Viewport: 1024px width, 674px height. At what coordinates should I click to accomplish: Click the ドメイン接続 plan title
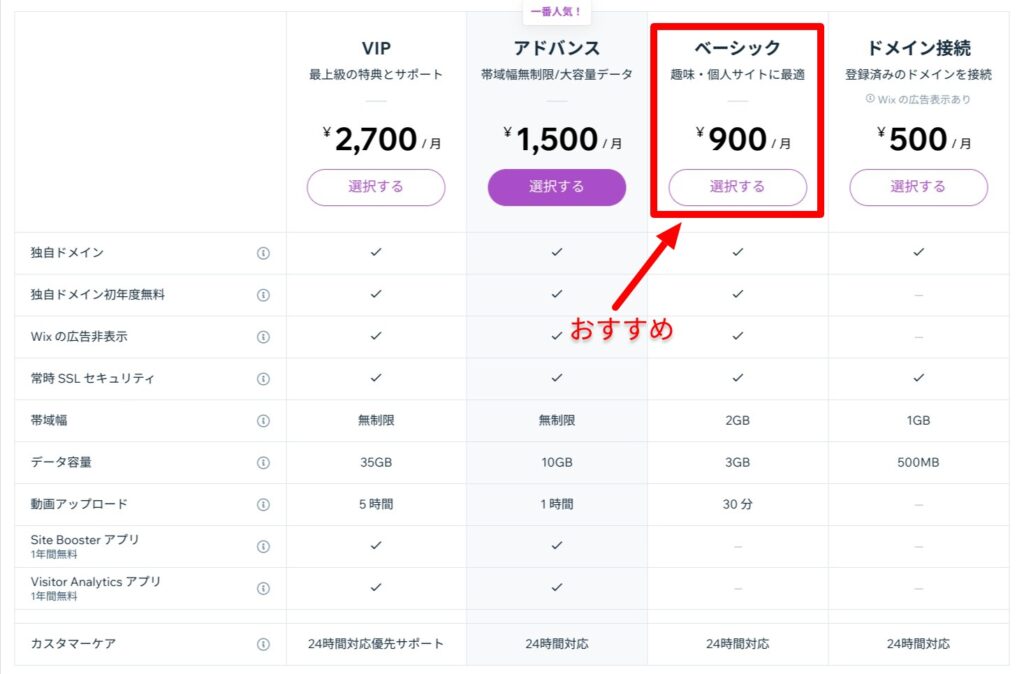919,48
